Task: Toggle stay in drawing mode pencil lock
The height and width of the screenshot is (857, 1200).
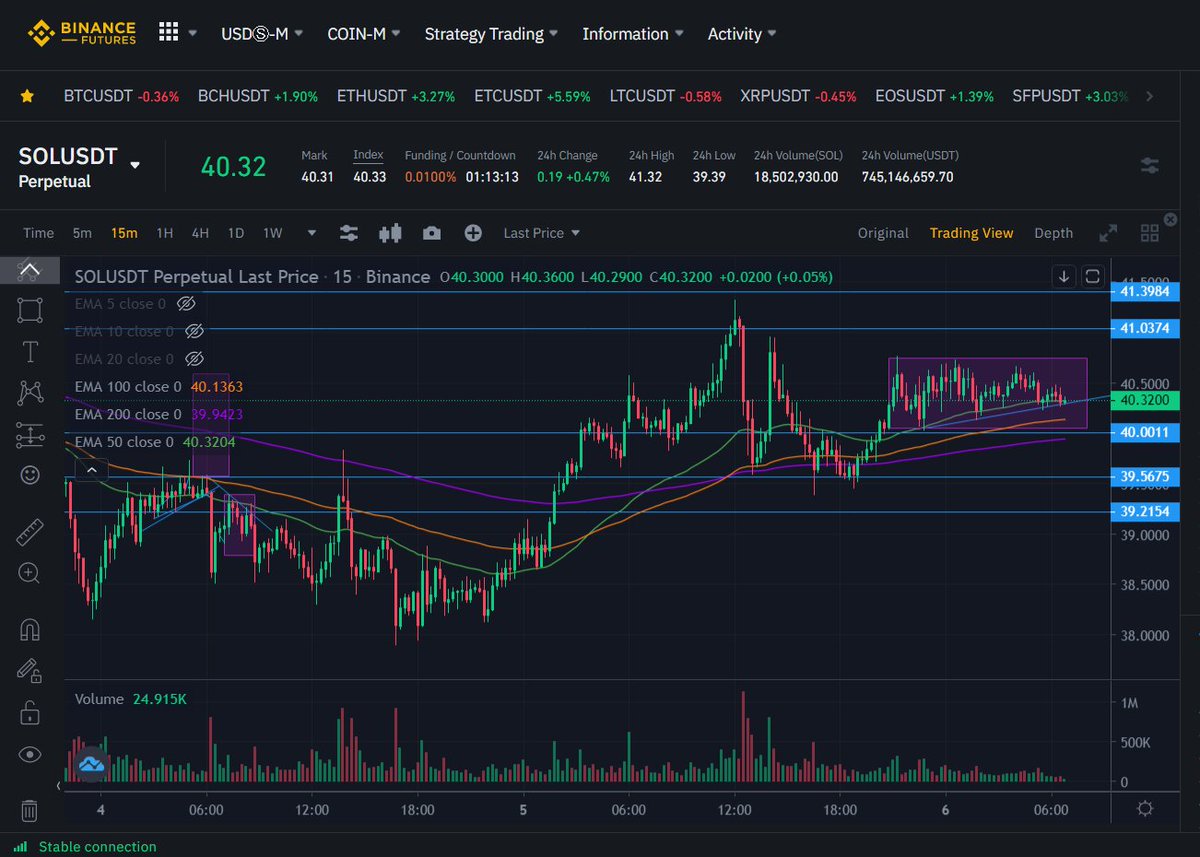Action: pyautogui.click(x=30, y=671)
